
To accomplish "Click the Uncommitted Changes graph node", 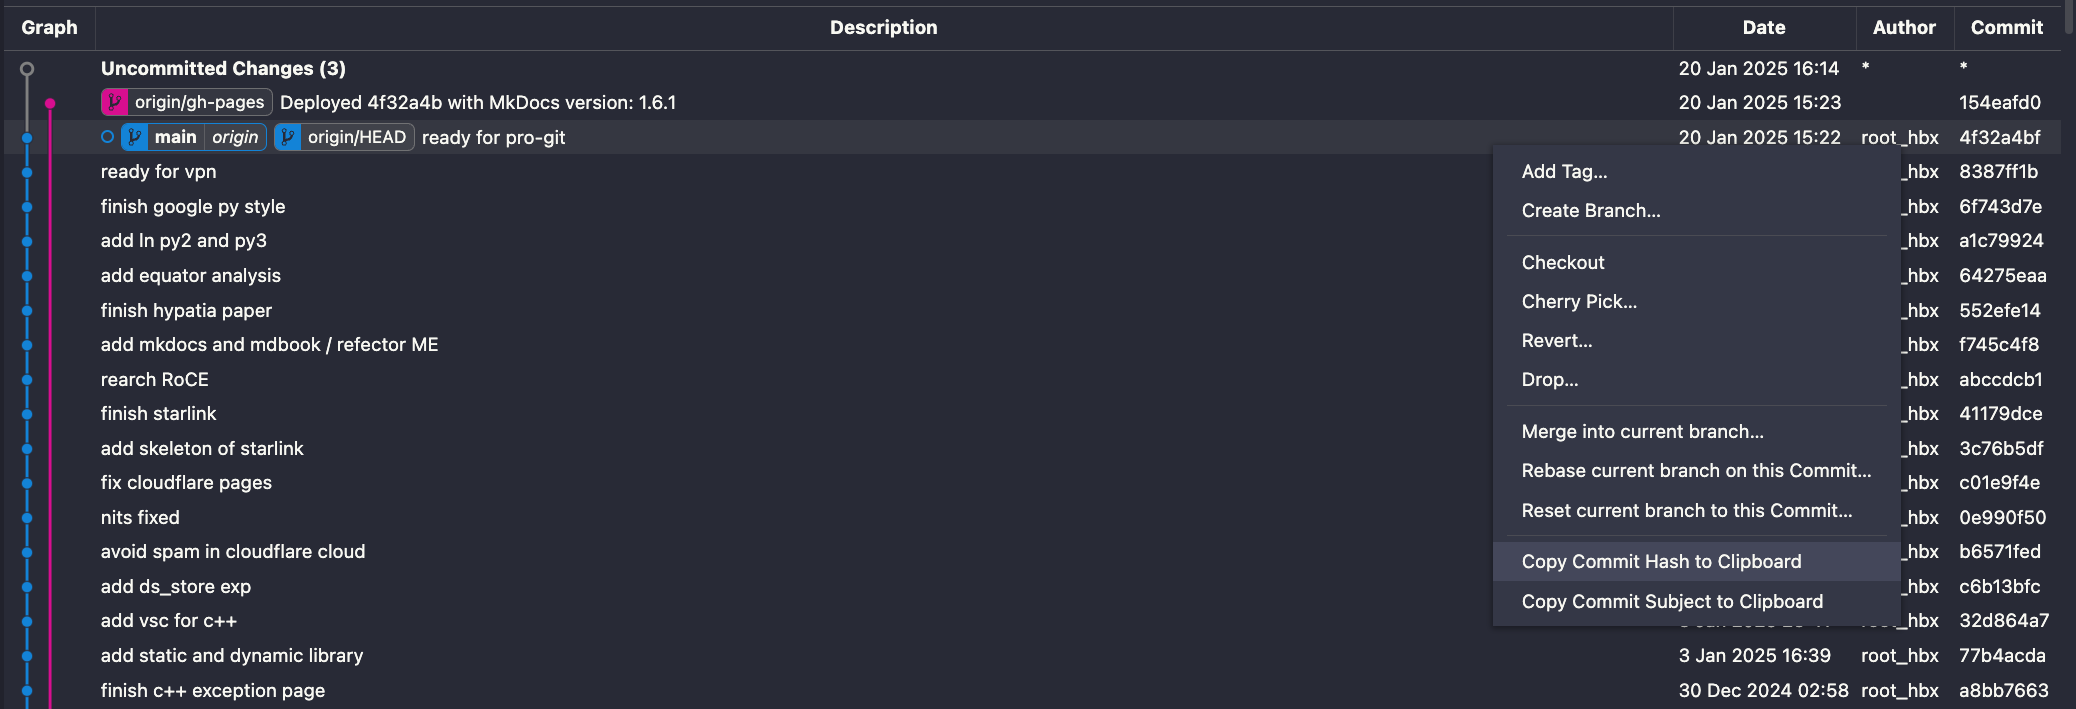I will [x=27, y=69].
